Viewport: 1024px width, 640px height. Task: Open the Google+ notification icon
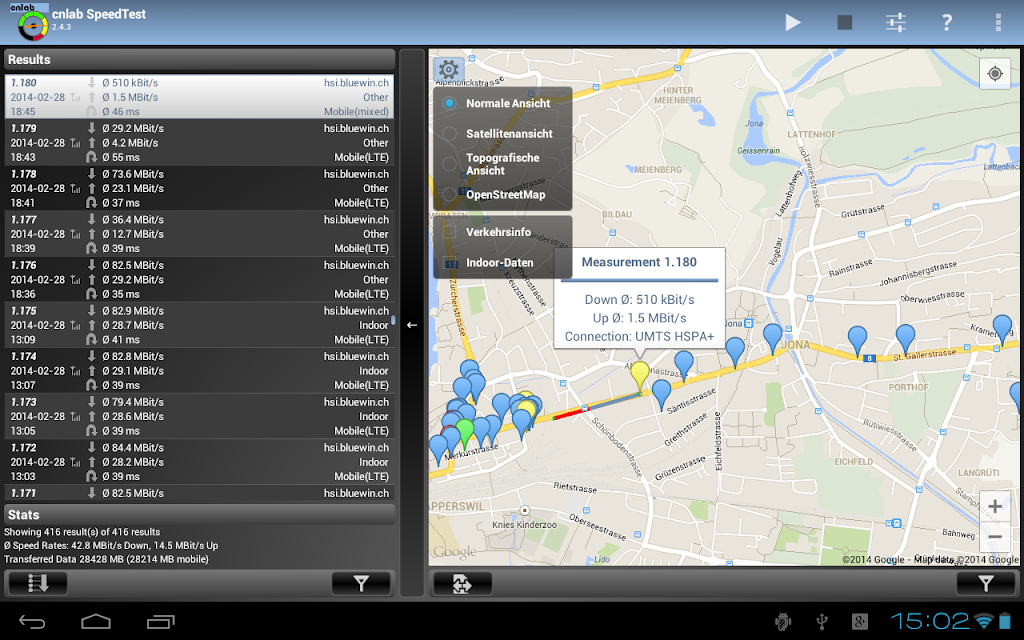pyautogui.click(x=859, y=621)
